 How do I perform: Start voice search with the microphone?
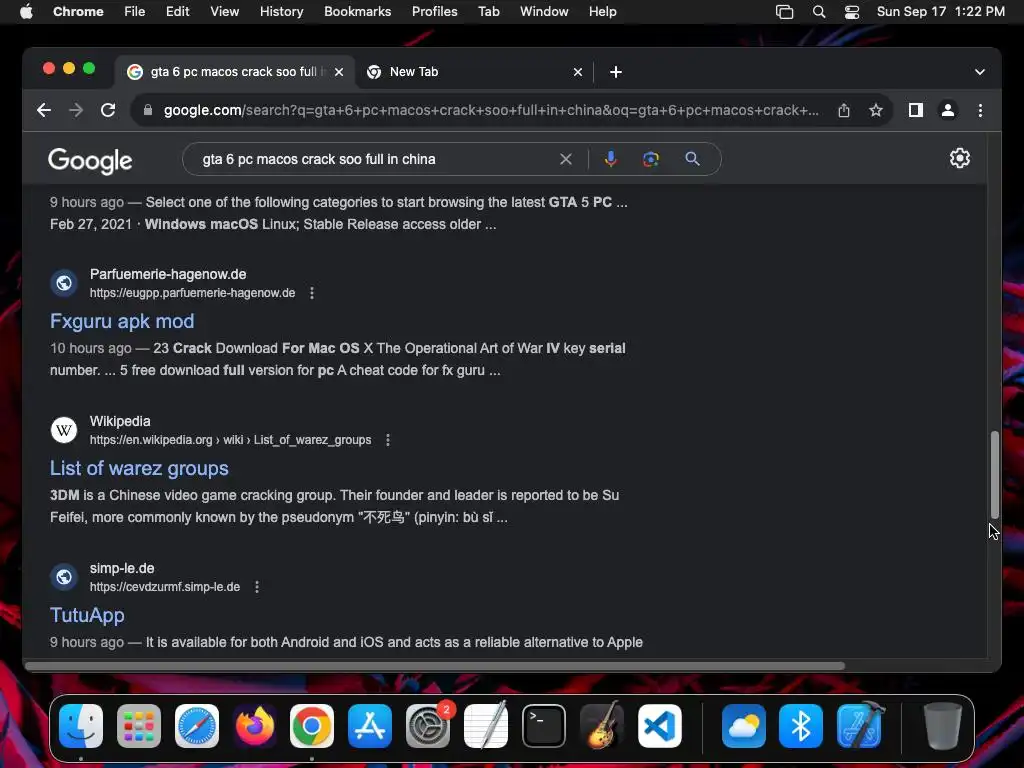611,159
